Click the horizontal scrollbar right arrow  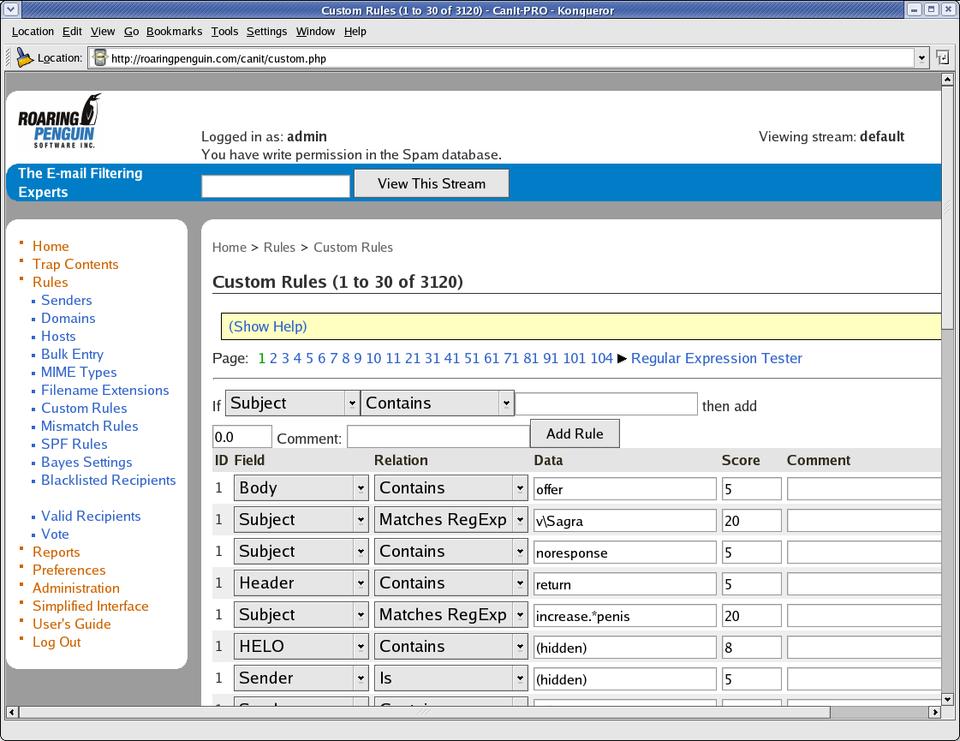coord(935,712)
